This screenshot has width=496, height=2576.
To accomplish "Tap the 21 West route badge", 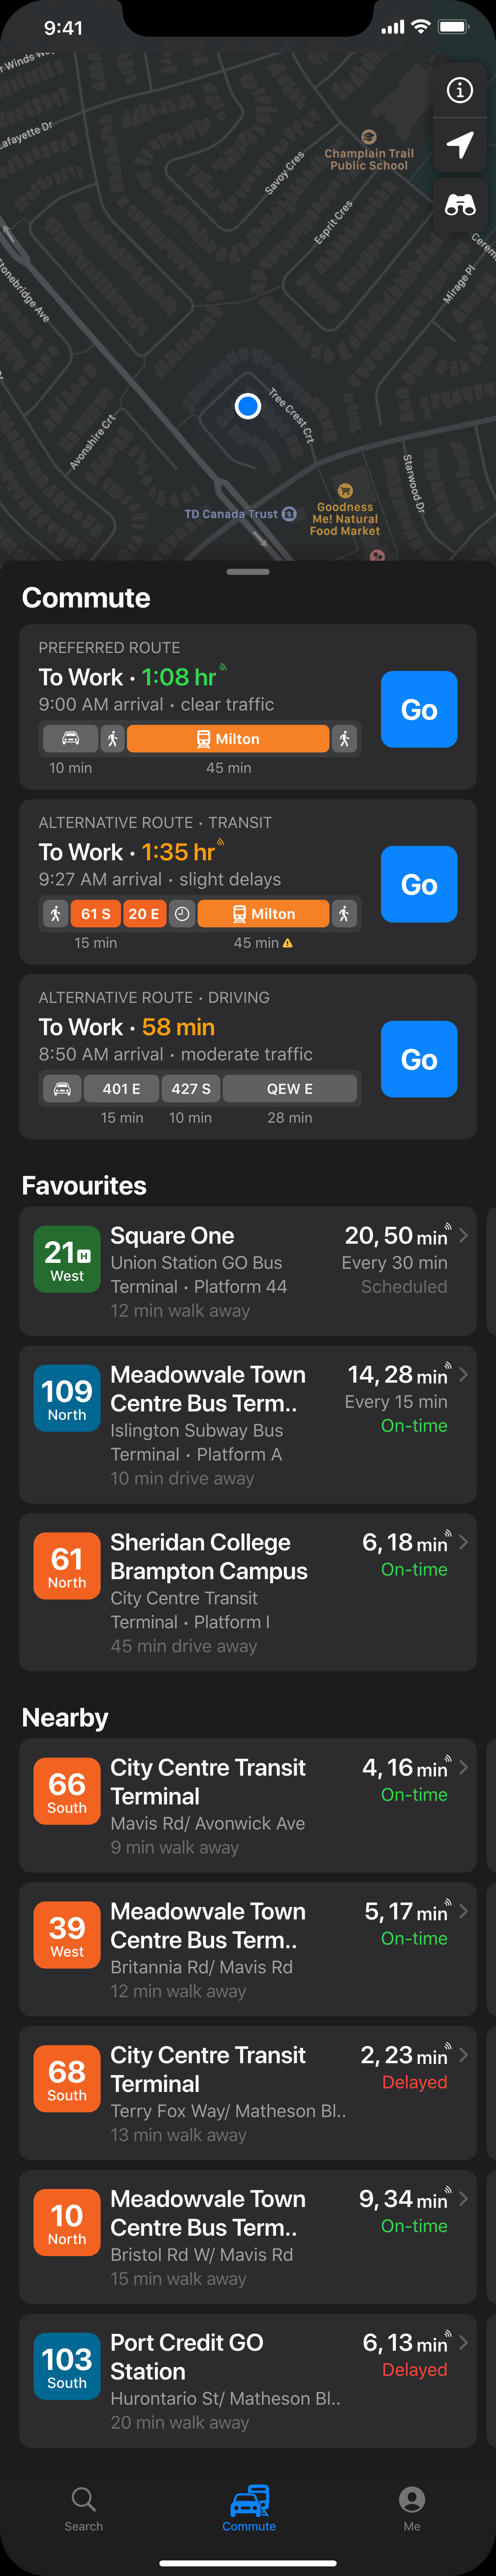I will [67, 1259].
